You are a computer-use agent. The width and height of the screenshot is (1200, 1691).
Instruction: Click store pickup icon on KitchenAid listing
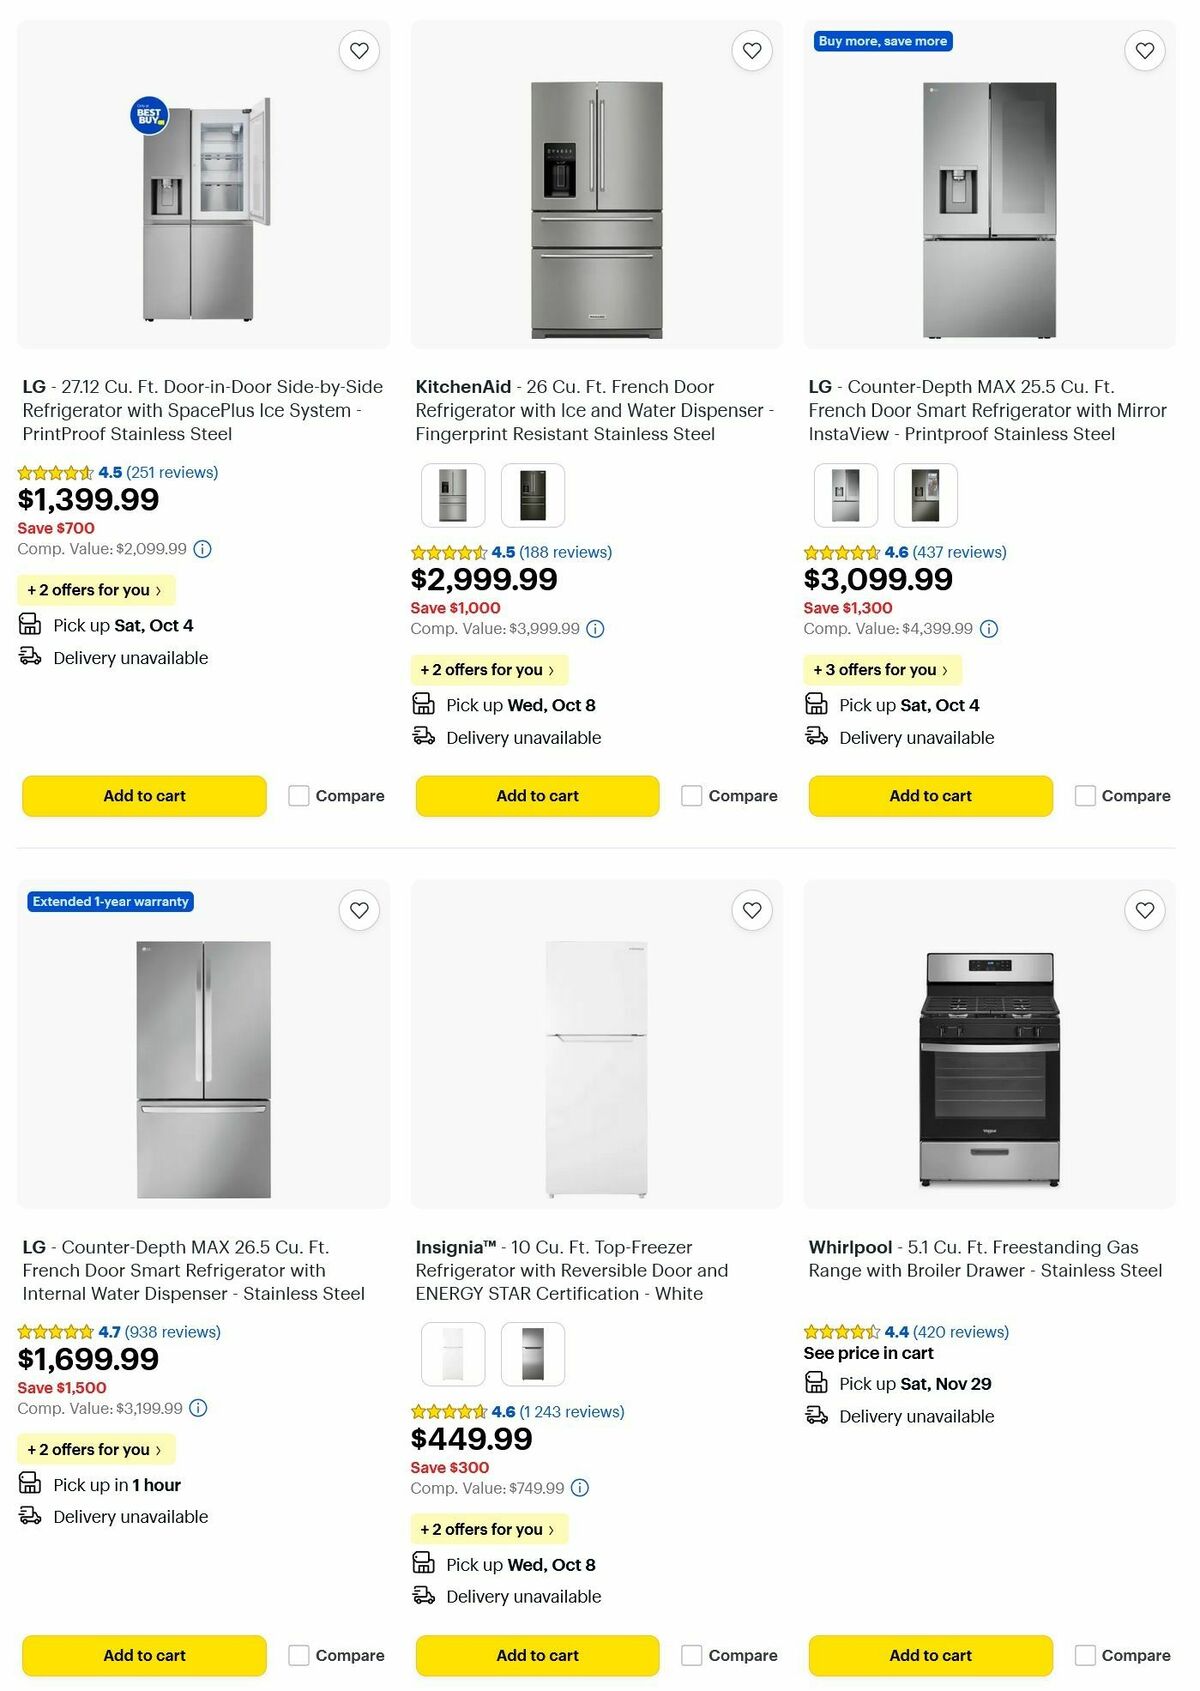(423, 703)
